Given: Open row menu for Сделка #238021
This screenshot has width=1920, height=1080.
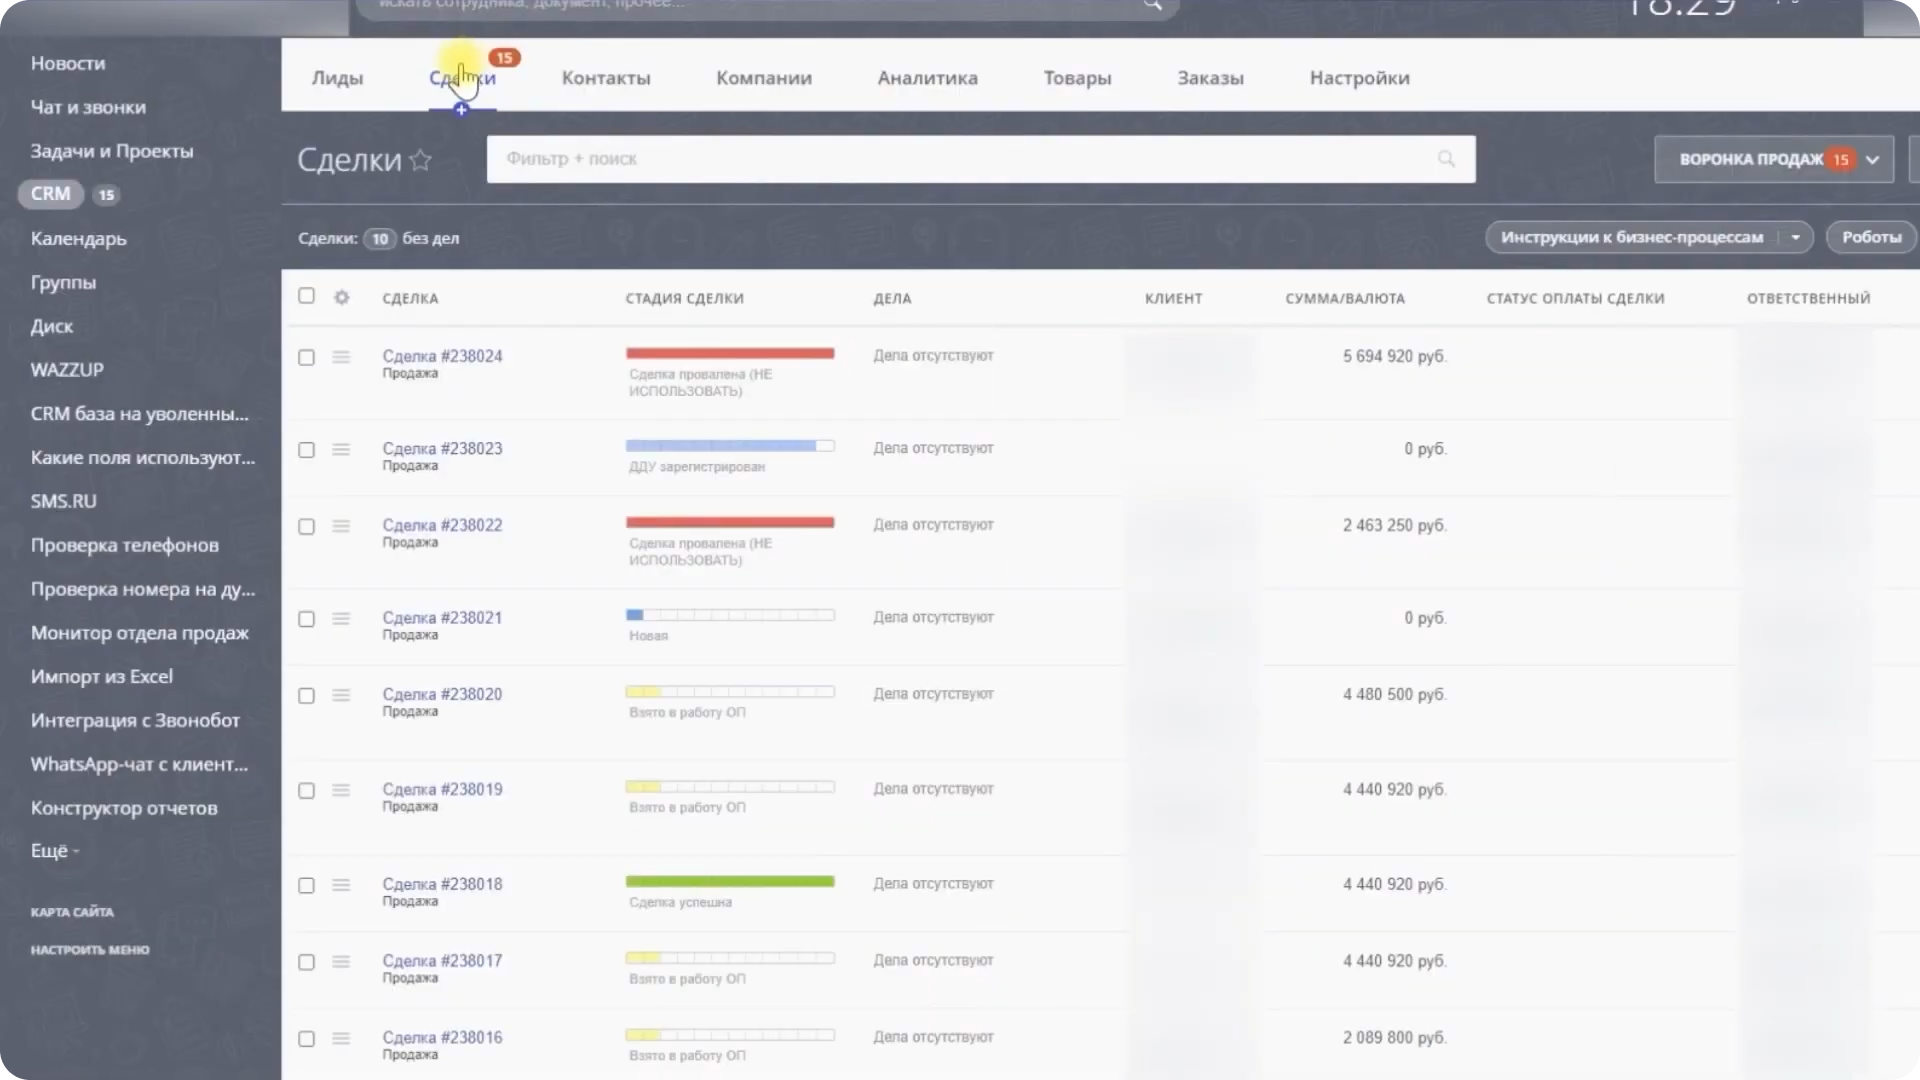Looking at the screenshot, I should tap(341, 619).
